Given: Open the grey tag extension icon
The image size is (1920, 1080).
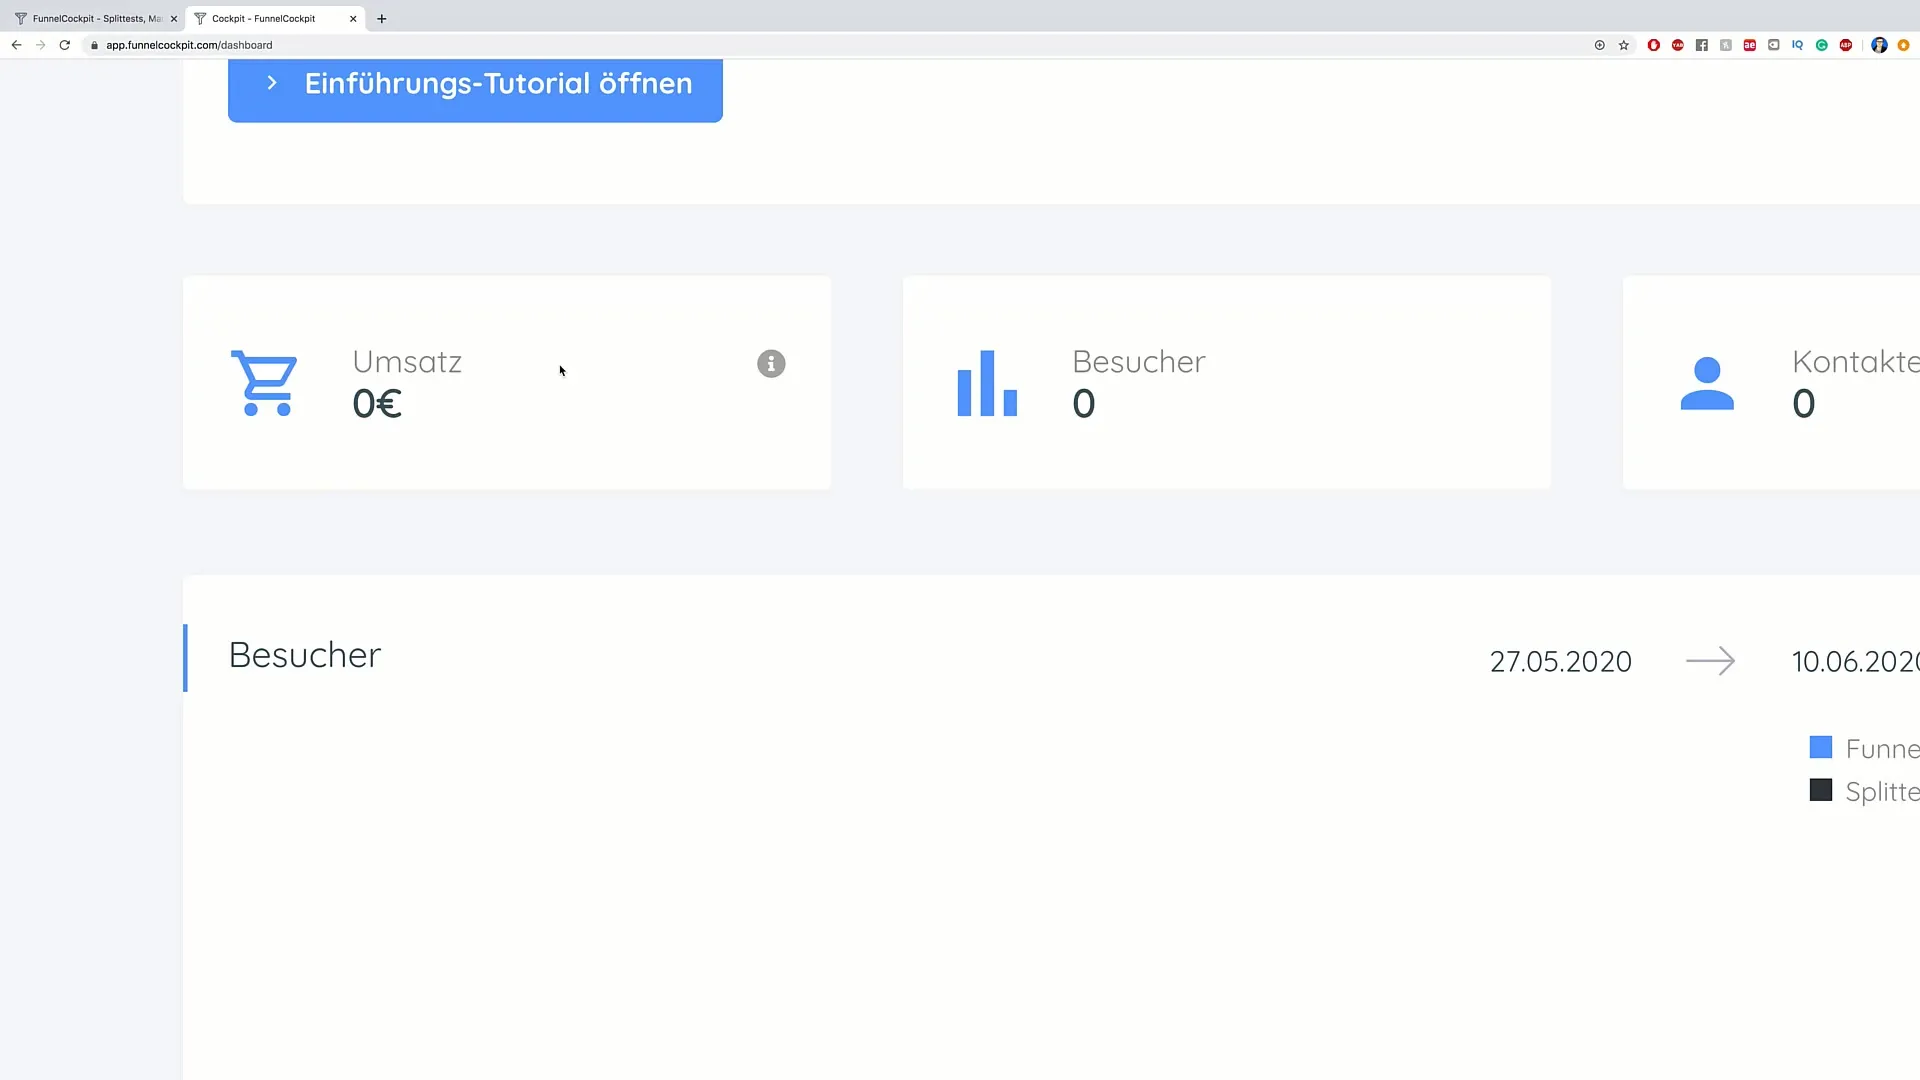Looking at the screenshot, I should (x=1774, y=45).
